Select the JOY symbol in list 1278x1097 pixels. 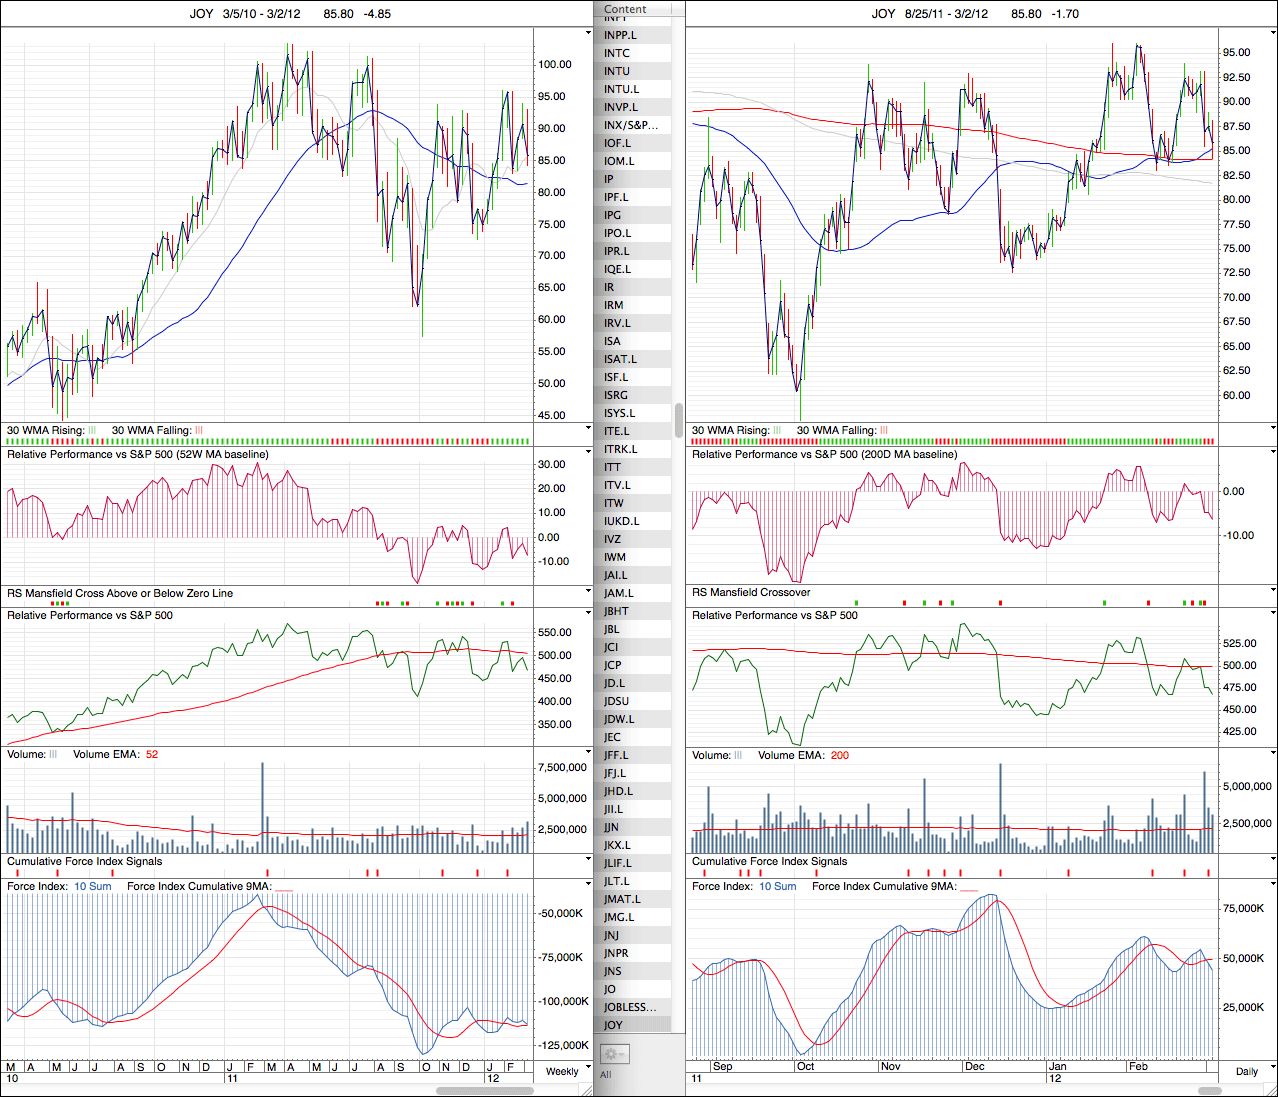613,1025
